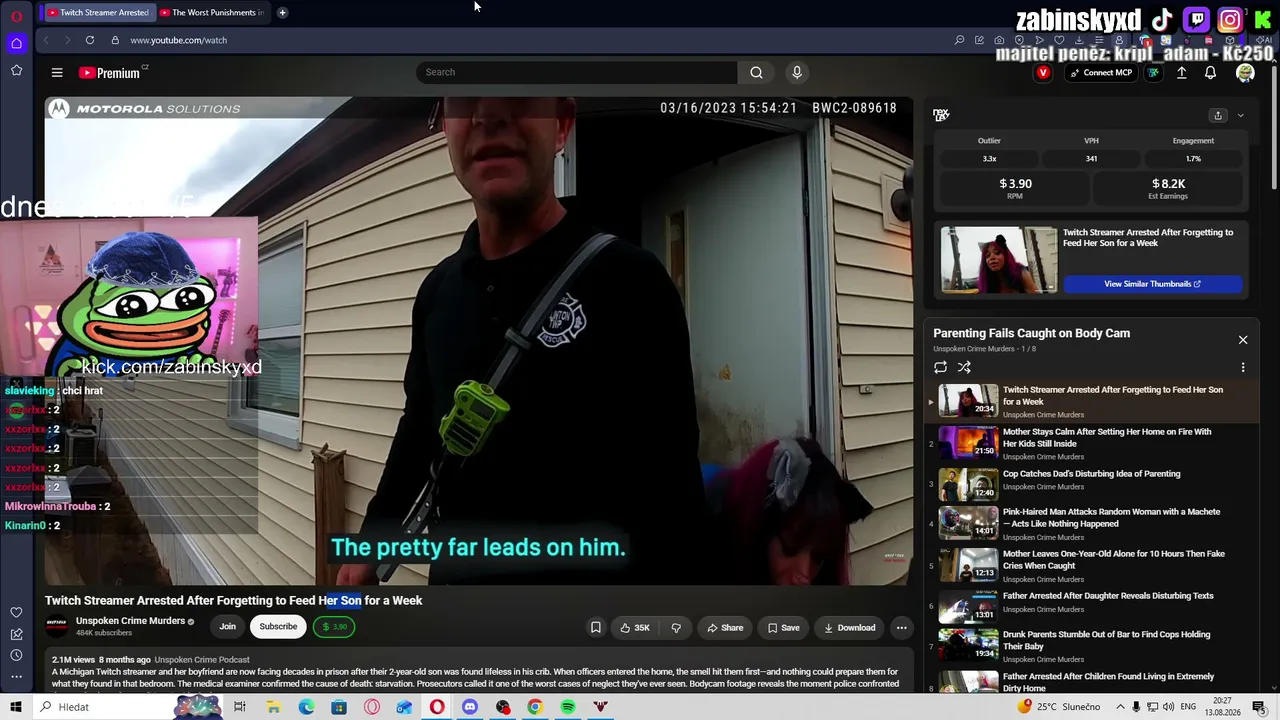Reload the page
Viewport: 1280px width, 720px height.
[x=90, y=40]
